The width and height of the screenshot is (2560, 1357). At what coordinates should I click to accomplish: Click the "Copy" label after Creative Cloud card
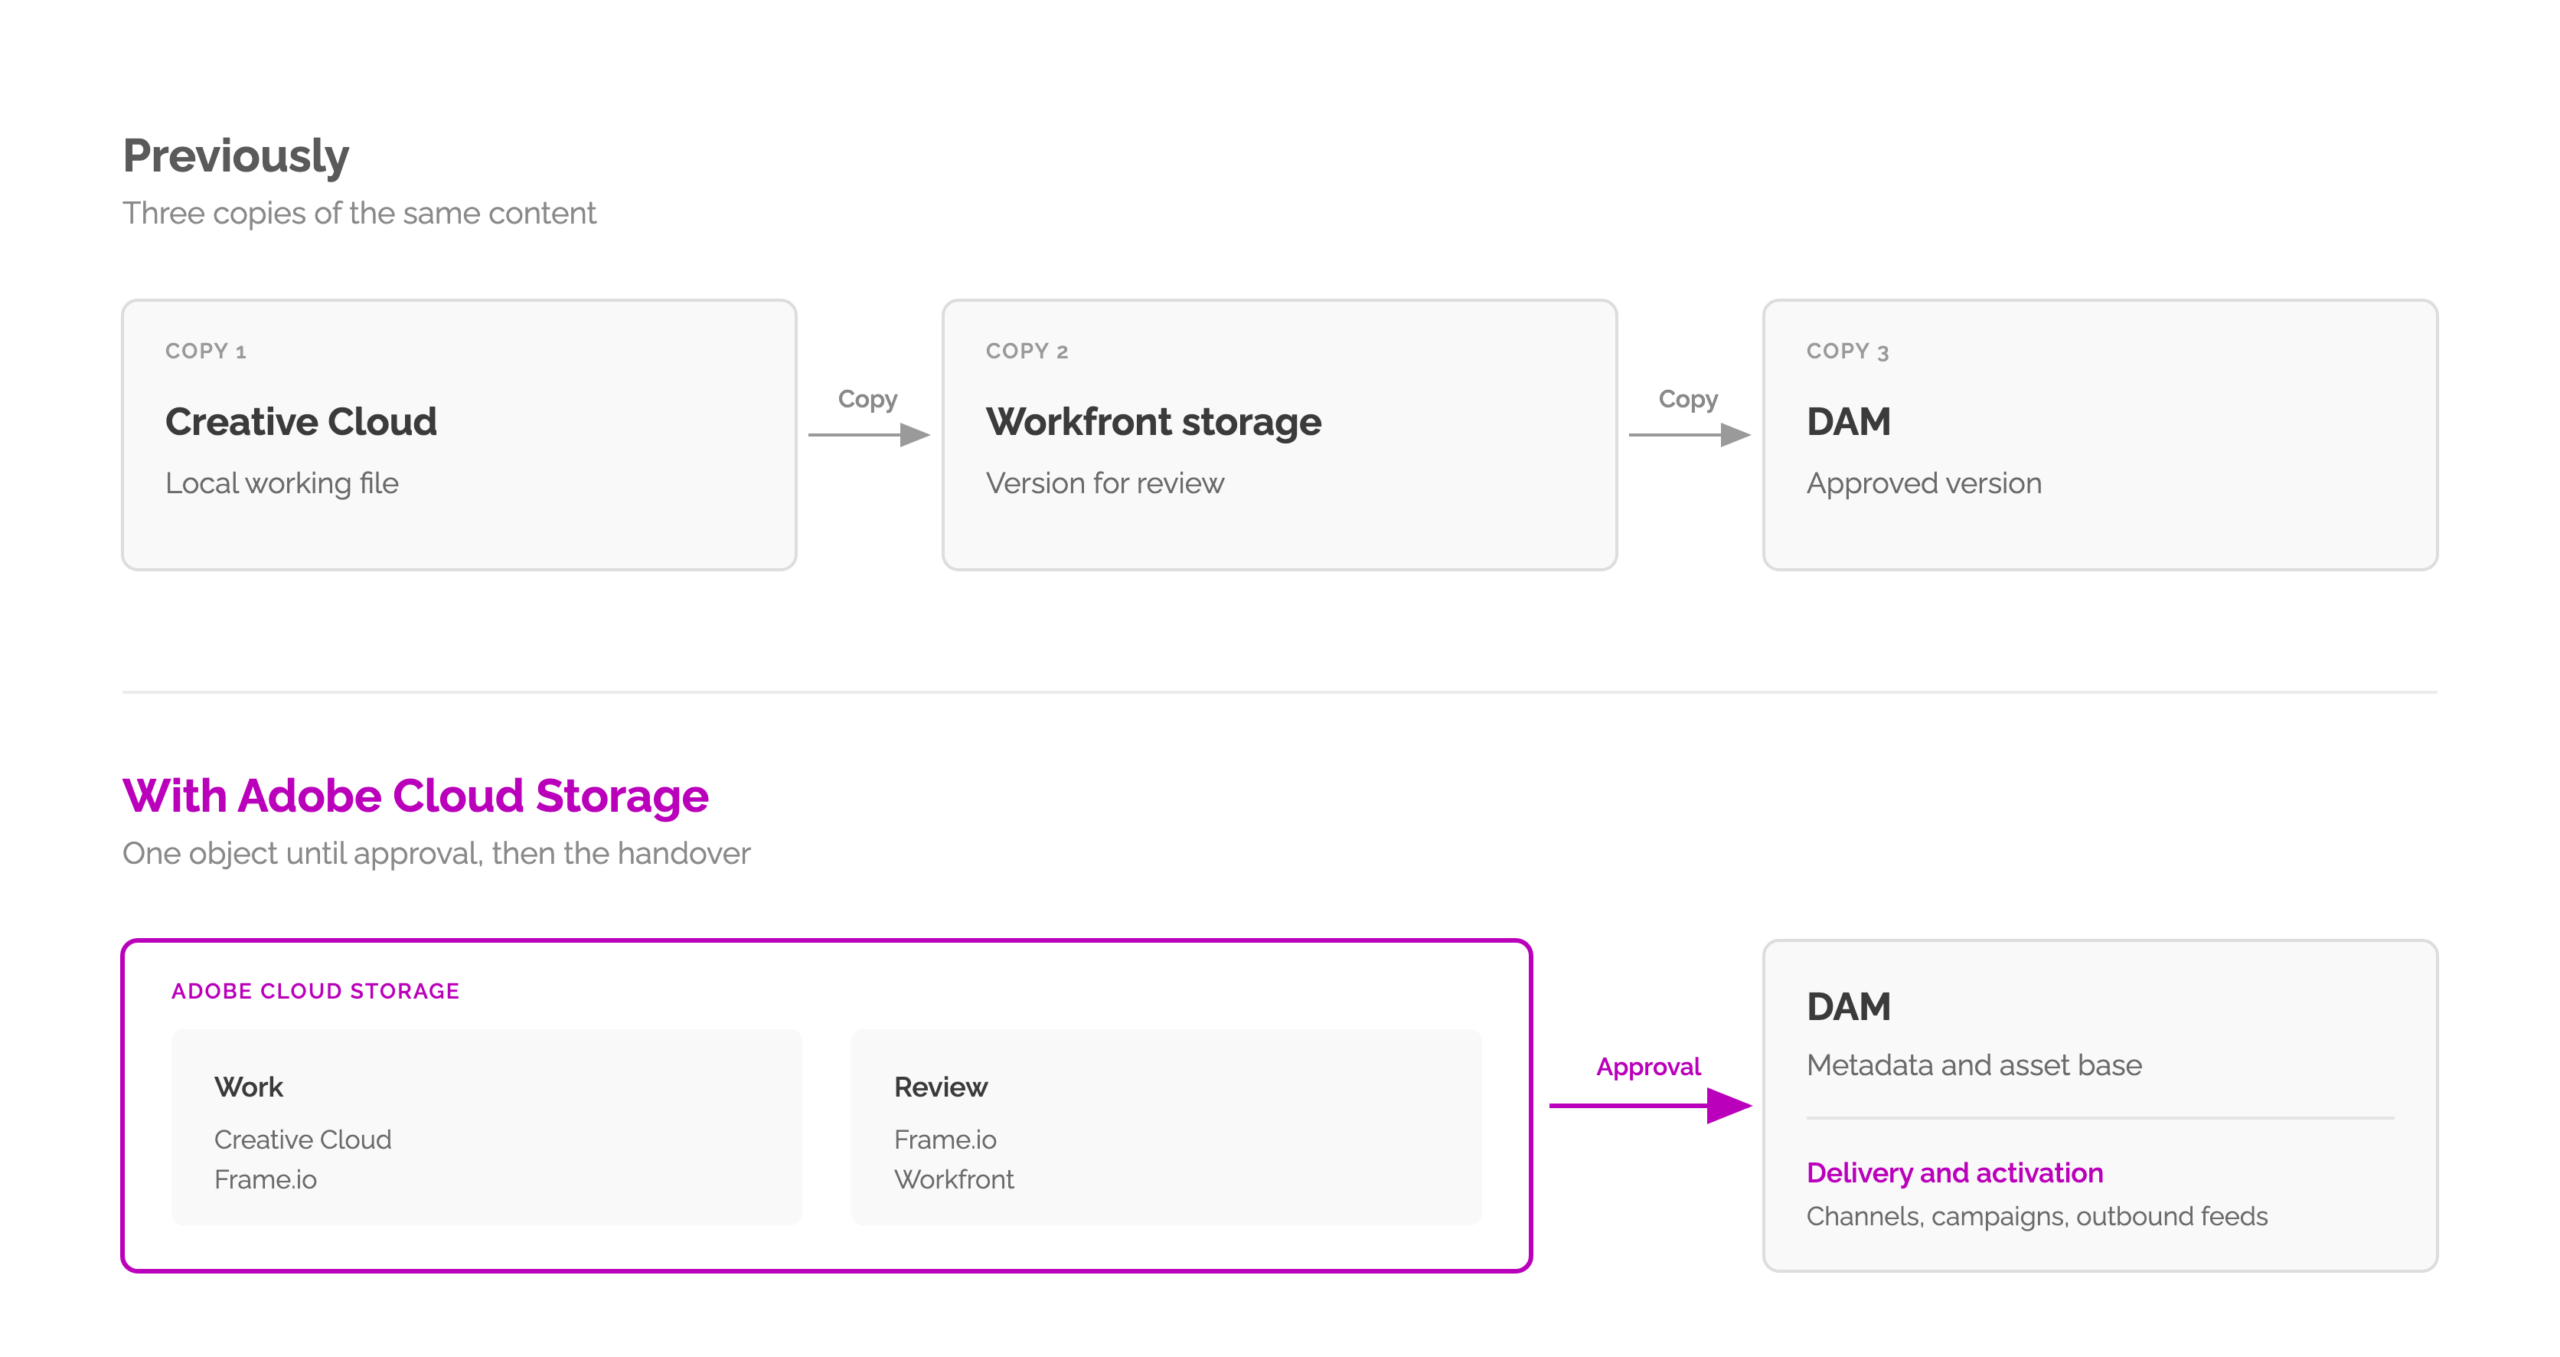(x=867, y=399)
